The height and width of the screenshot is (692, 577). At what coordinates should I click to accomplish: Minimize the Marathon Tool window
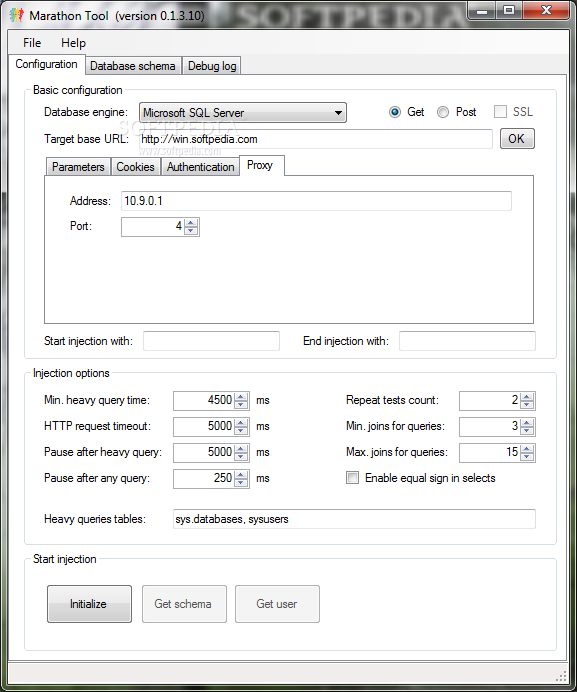coord(482,11)
